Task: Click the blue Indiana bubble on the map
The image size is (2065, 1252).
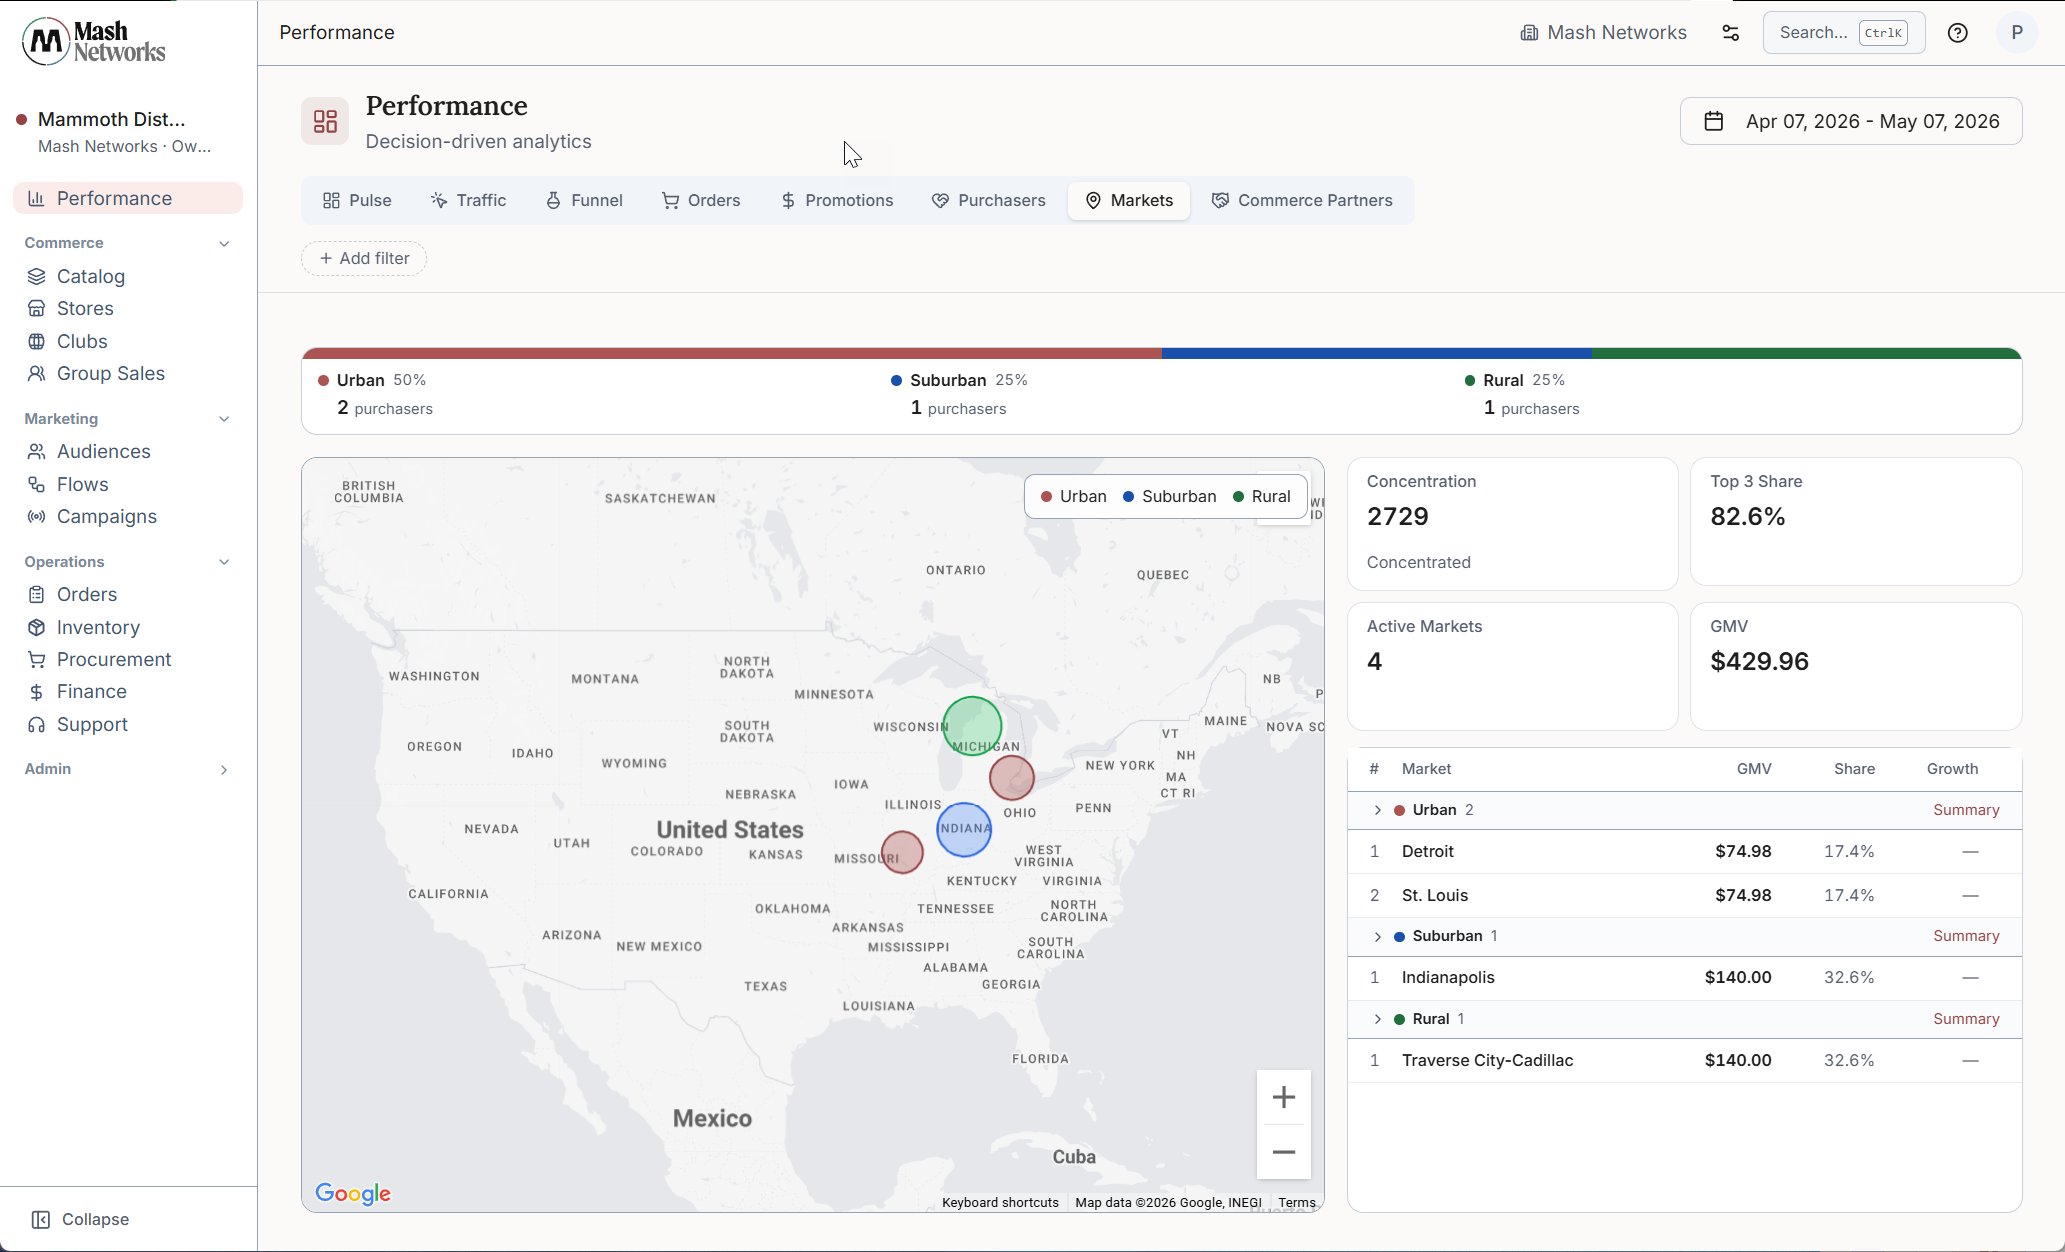Action: pyautogui.click(x=964, y=829)
